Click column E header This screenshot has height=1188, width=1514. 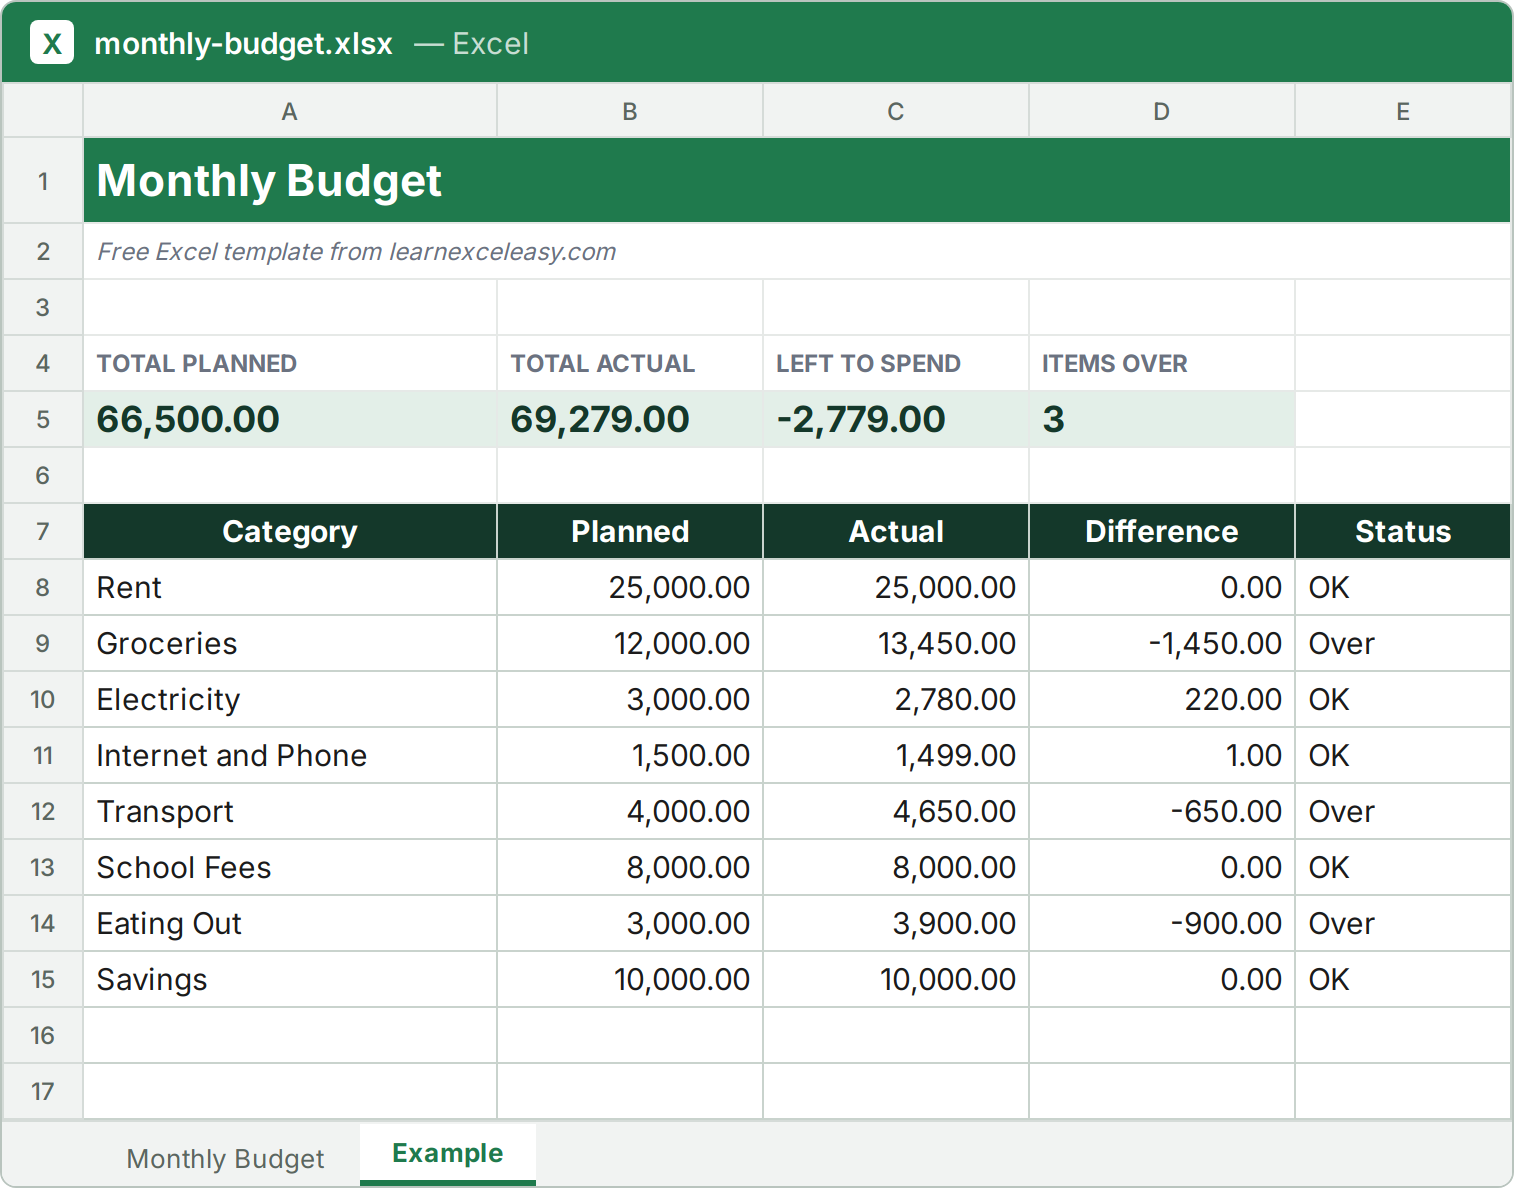(x=1403, y=111)
